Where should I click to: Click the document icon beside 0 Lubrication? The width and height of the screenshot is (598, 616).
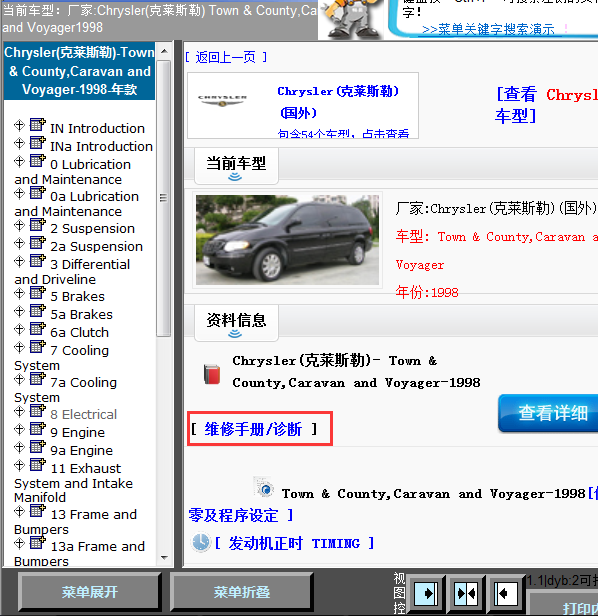[38, 161]
